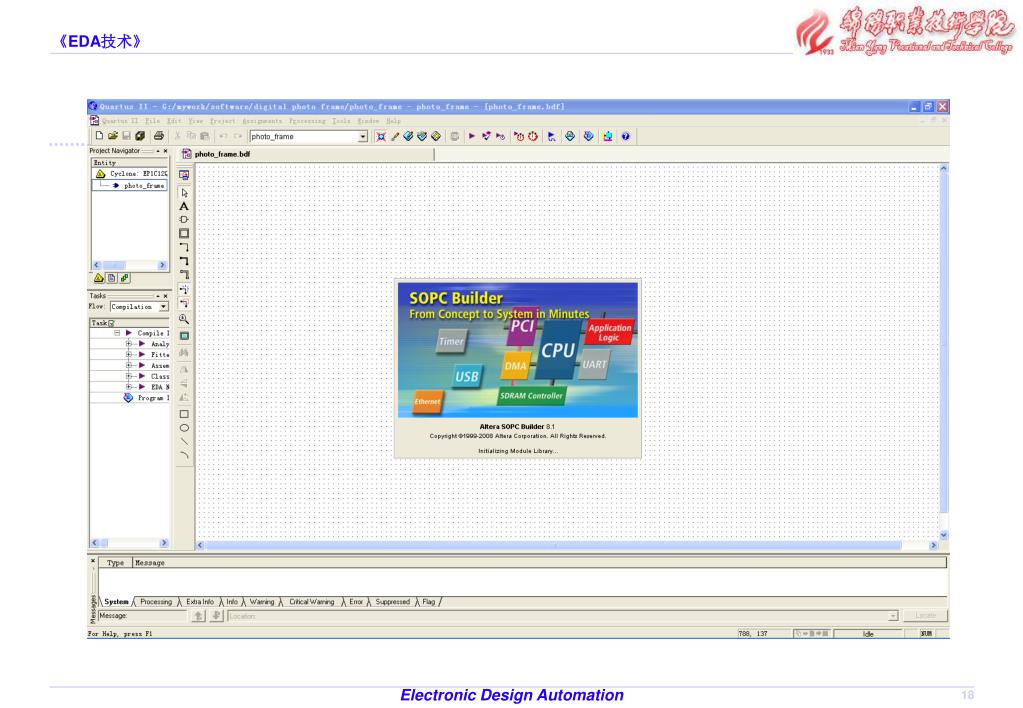
Task: Click the Full Screen icon in tool palette
Action: (185, 335)
